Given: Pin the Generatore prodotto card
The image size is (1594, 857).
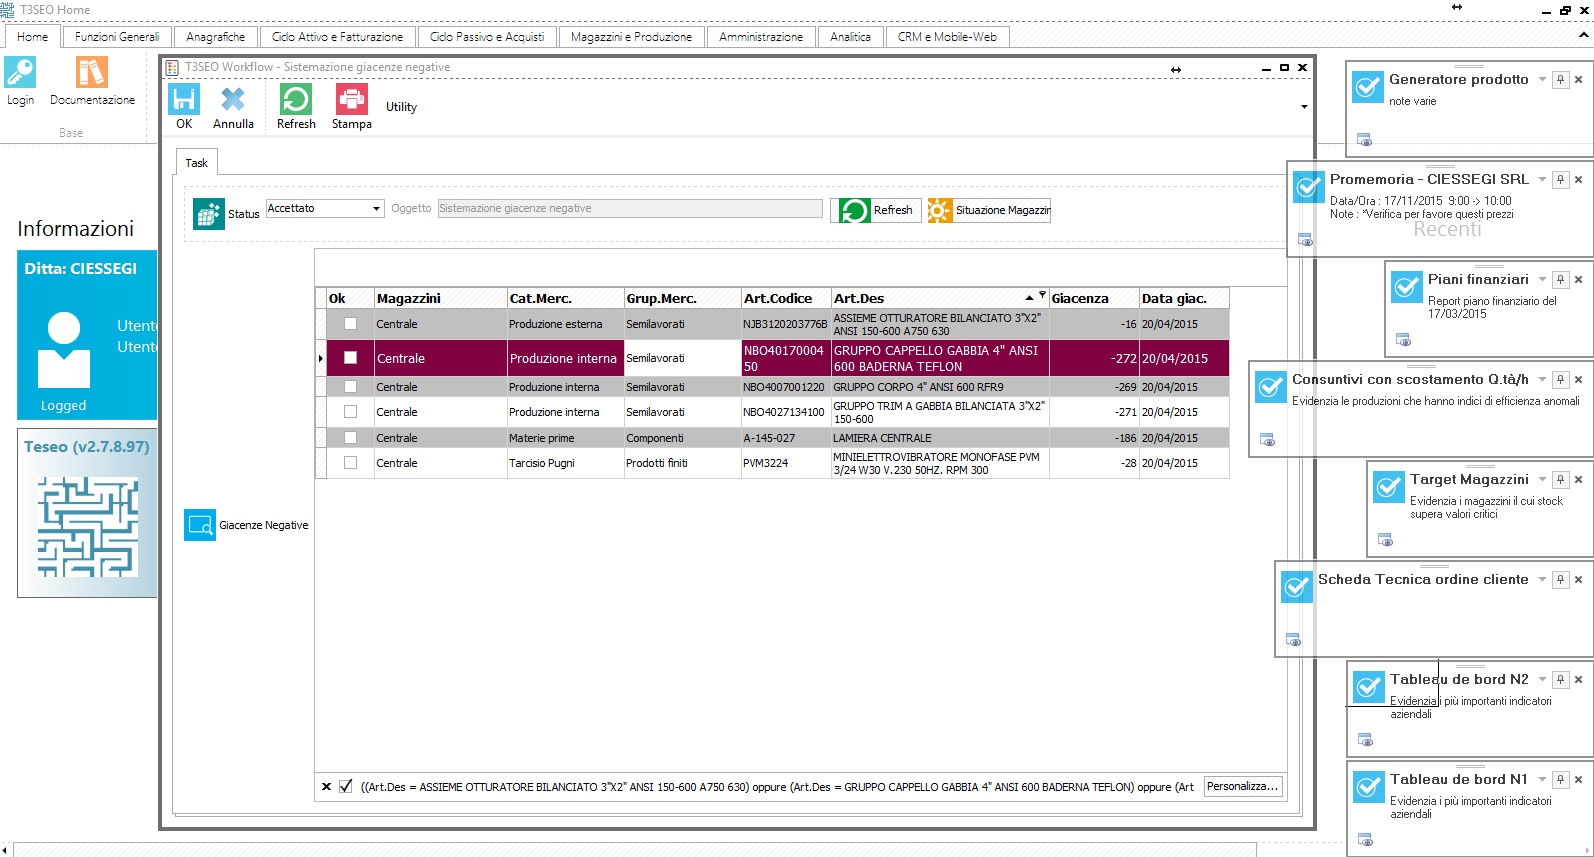Looking at the screenshot, I should click(1560, 80).
